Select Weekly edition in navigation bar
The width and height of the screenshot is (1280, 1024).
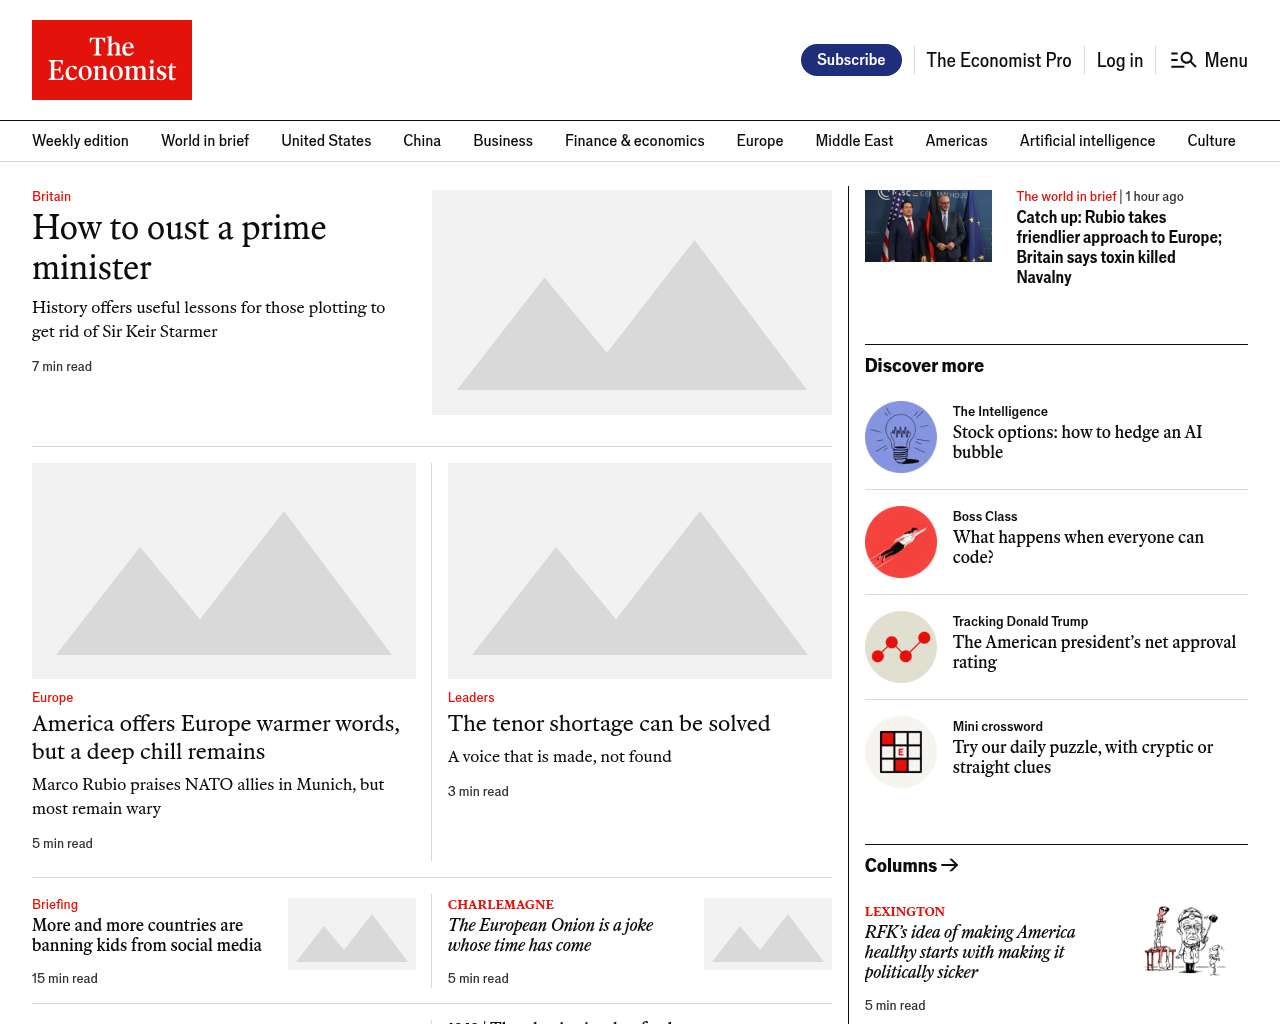coord(80,141)
